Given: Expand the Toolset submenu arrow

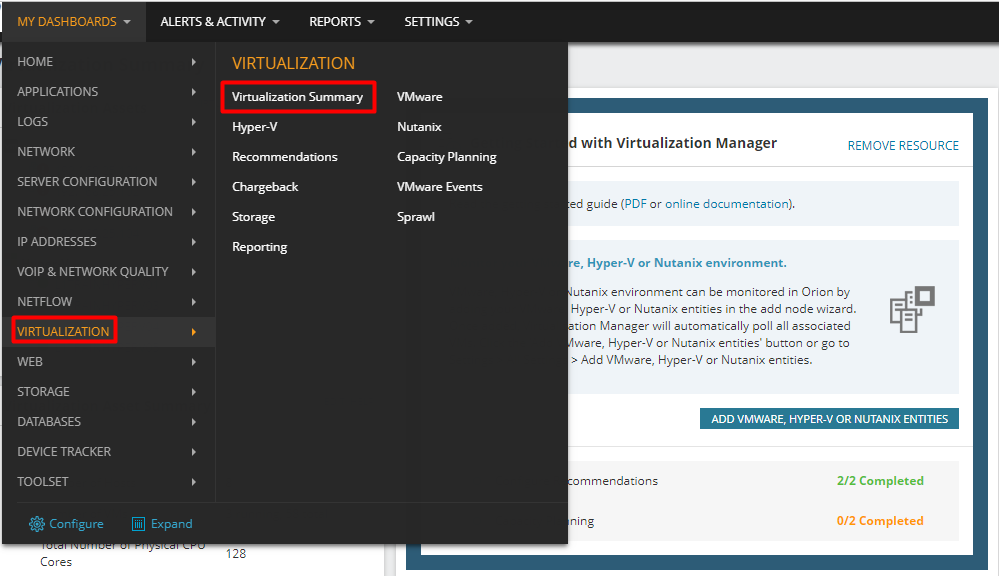Looking at the screenshot, I should click(x=194, y=481).
